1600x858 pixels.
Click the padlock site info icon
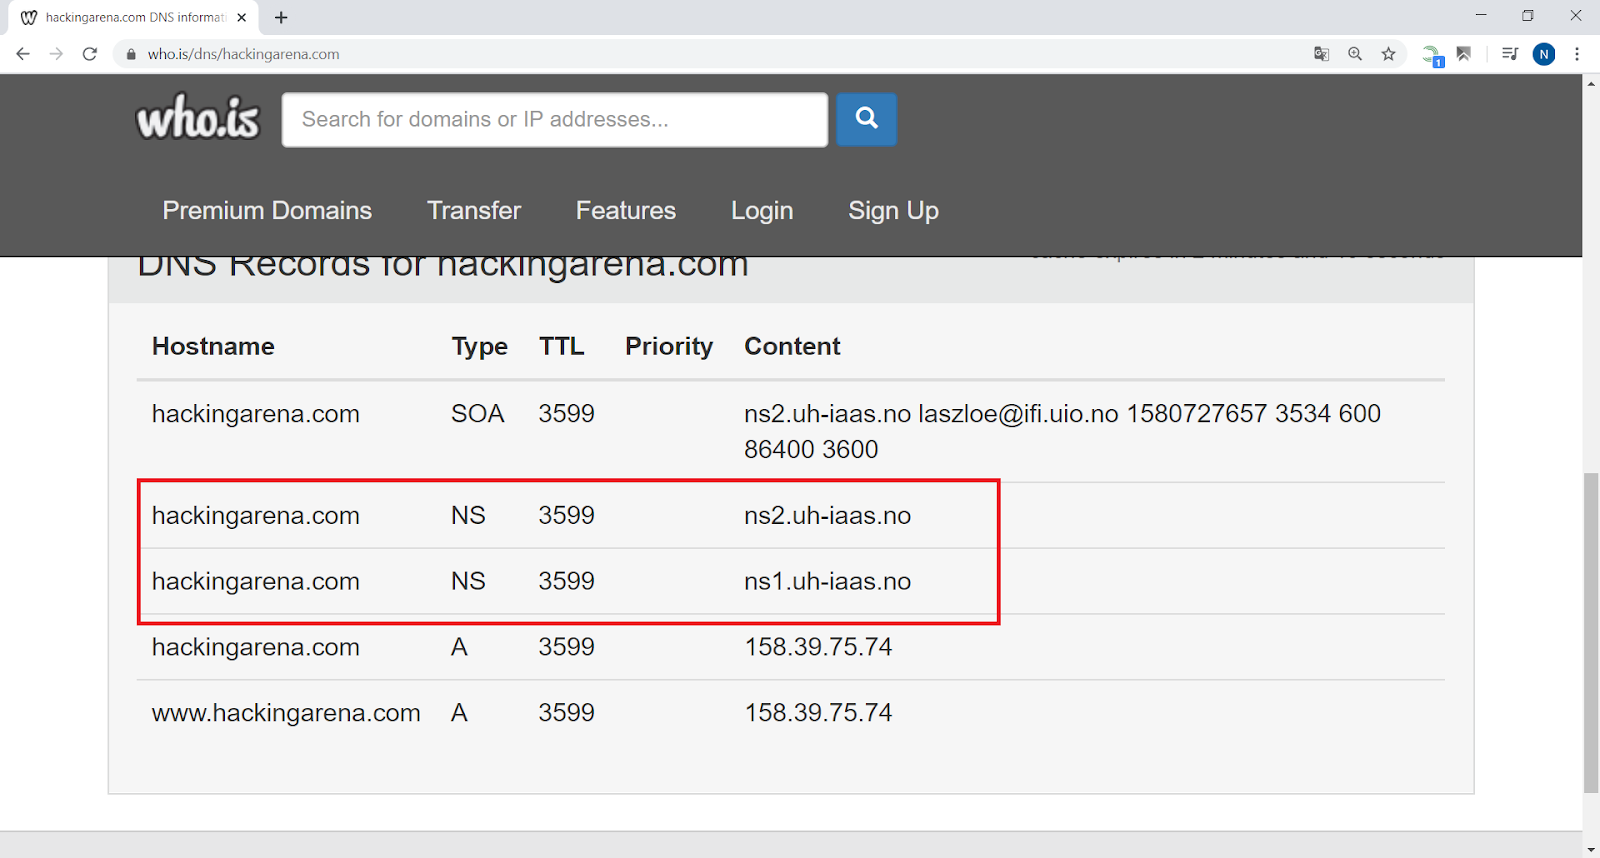(130, 54)
